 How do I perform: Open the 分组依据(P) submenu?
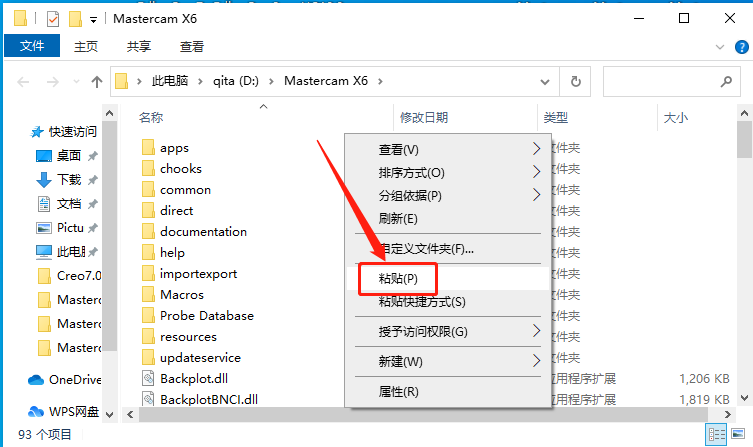(x=448, y=196)
